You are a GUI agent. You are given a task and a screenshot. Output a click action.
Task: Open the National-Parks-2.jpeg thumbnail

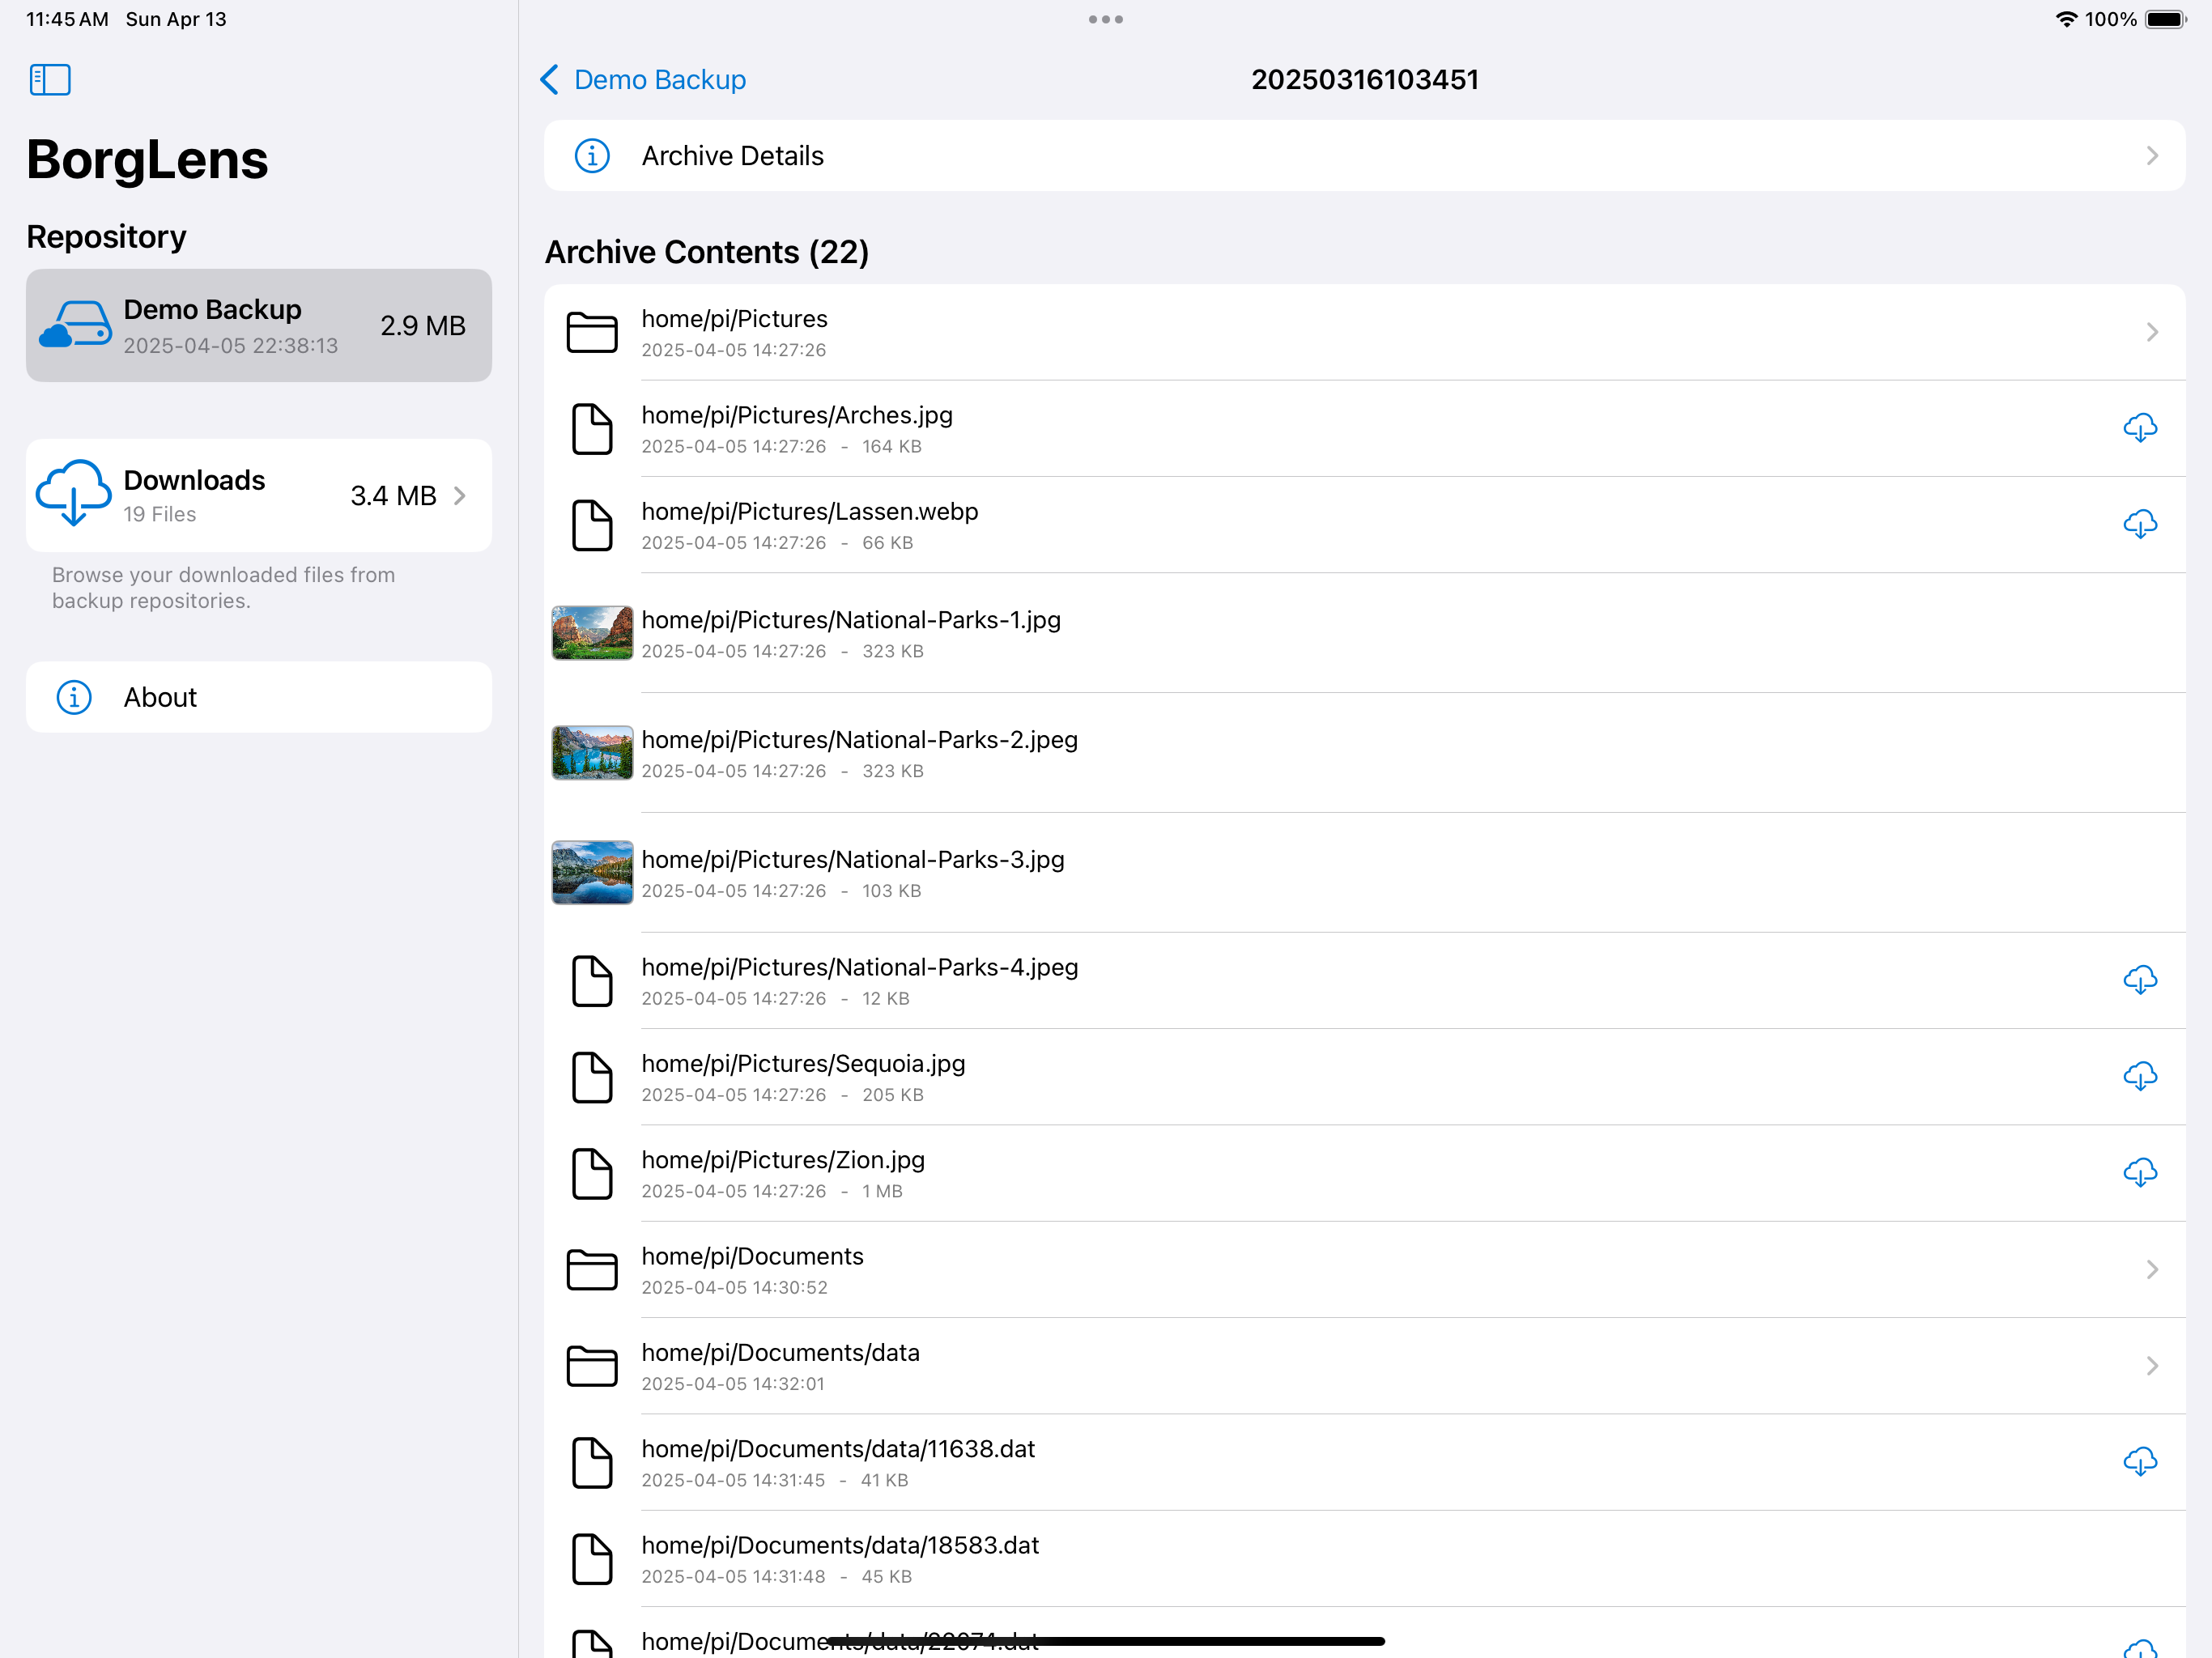[592, 753]
